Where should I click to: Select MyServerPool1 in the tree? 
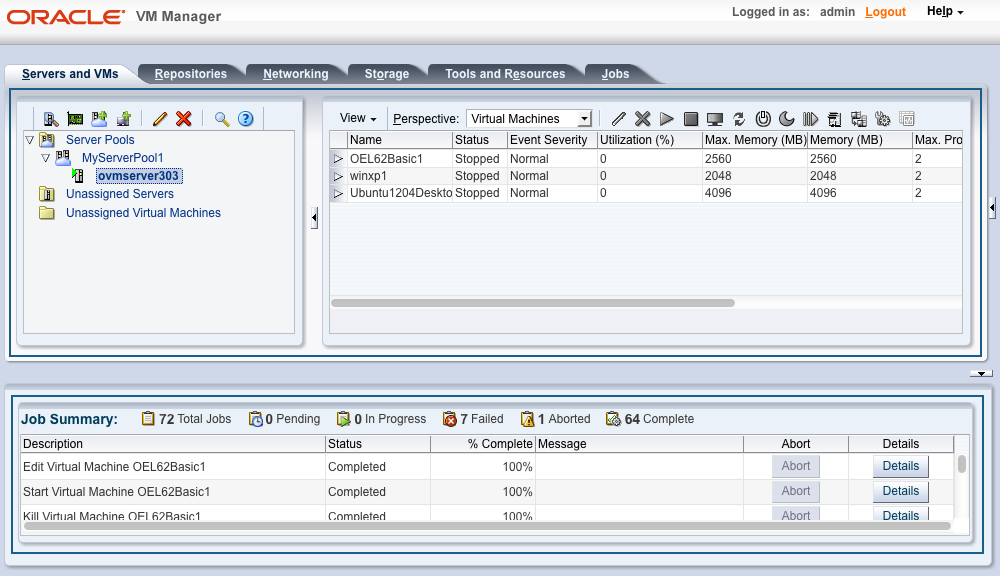coord(122,158)
